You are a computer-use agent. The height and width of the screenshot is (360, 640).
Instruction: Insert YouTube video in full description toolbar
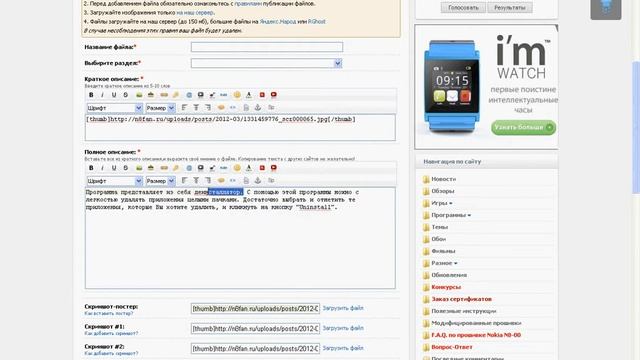[x=274, y=168]
